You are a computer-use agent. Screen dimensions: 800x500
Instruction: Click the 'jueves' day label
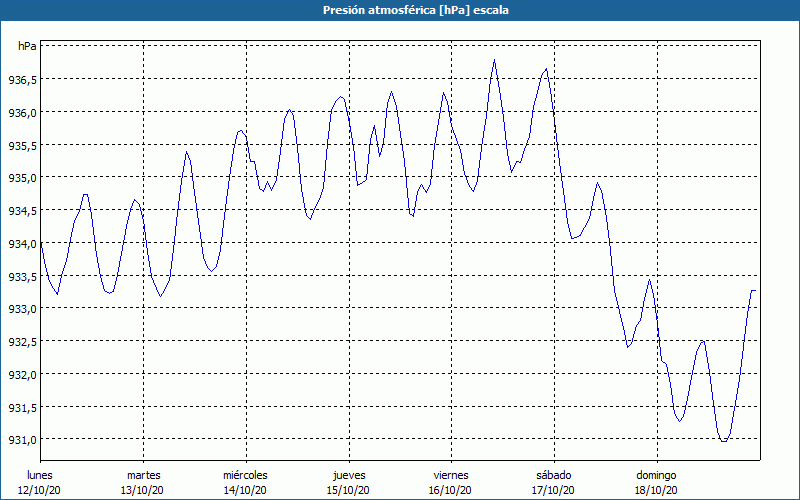coord(349,475)
